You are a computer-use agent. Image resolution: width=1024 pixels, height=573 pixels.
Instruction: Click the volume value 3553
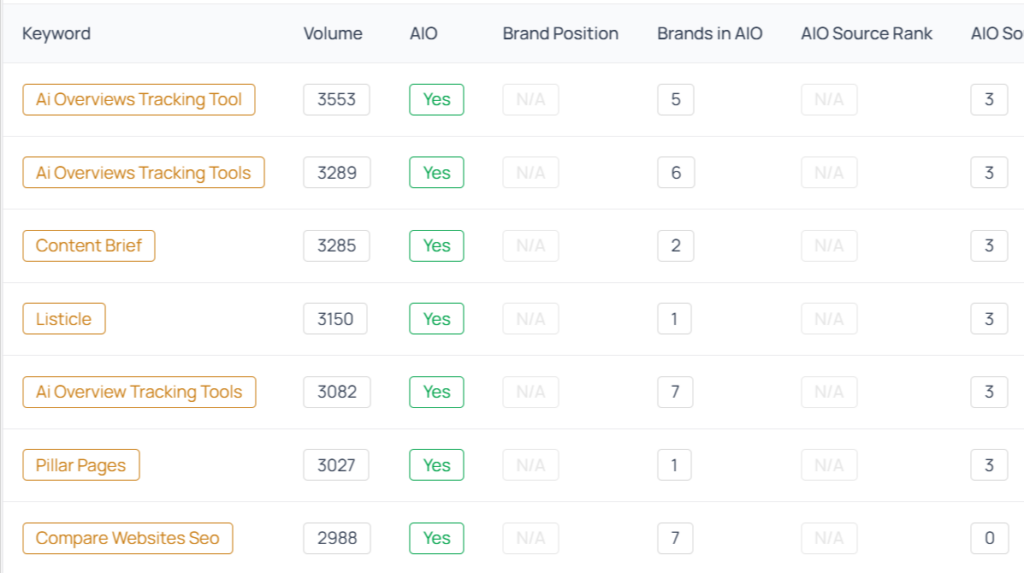tap(336, 100)
